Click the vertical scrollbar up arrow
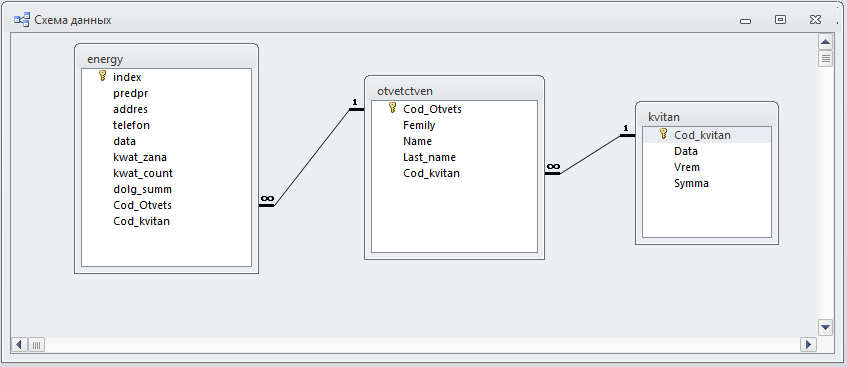The height and width of the screenshot is (367, 847). coord(825,42)
